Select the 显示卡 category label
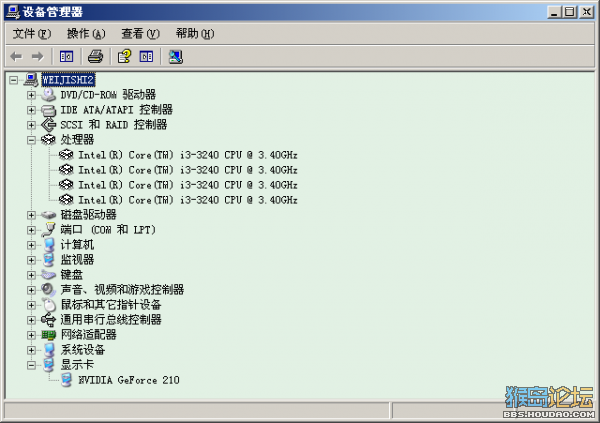600x423 pixels. [x=77, y=365]
